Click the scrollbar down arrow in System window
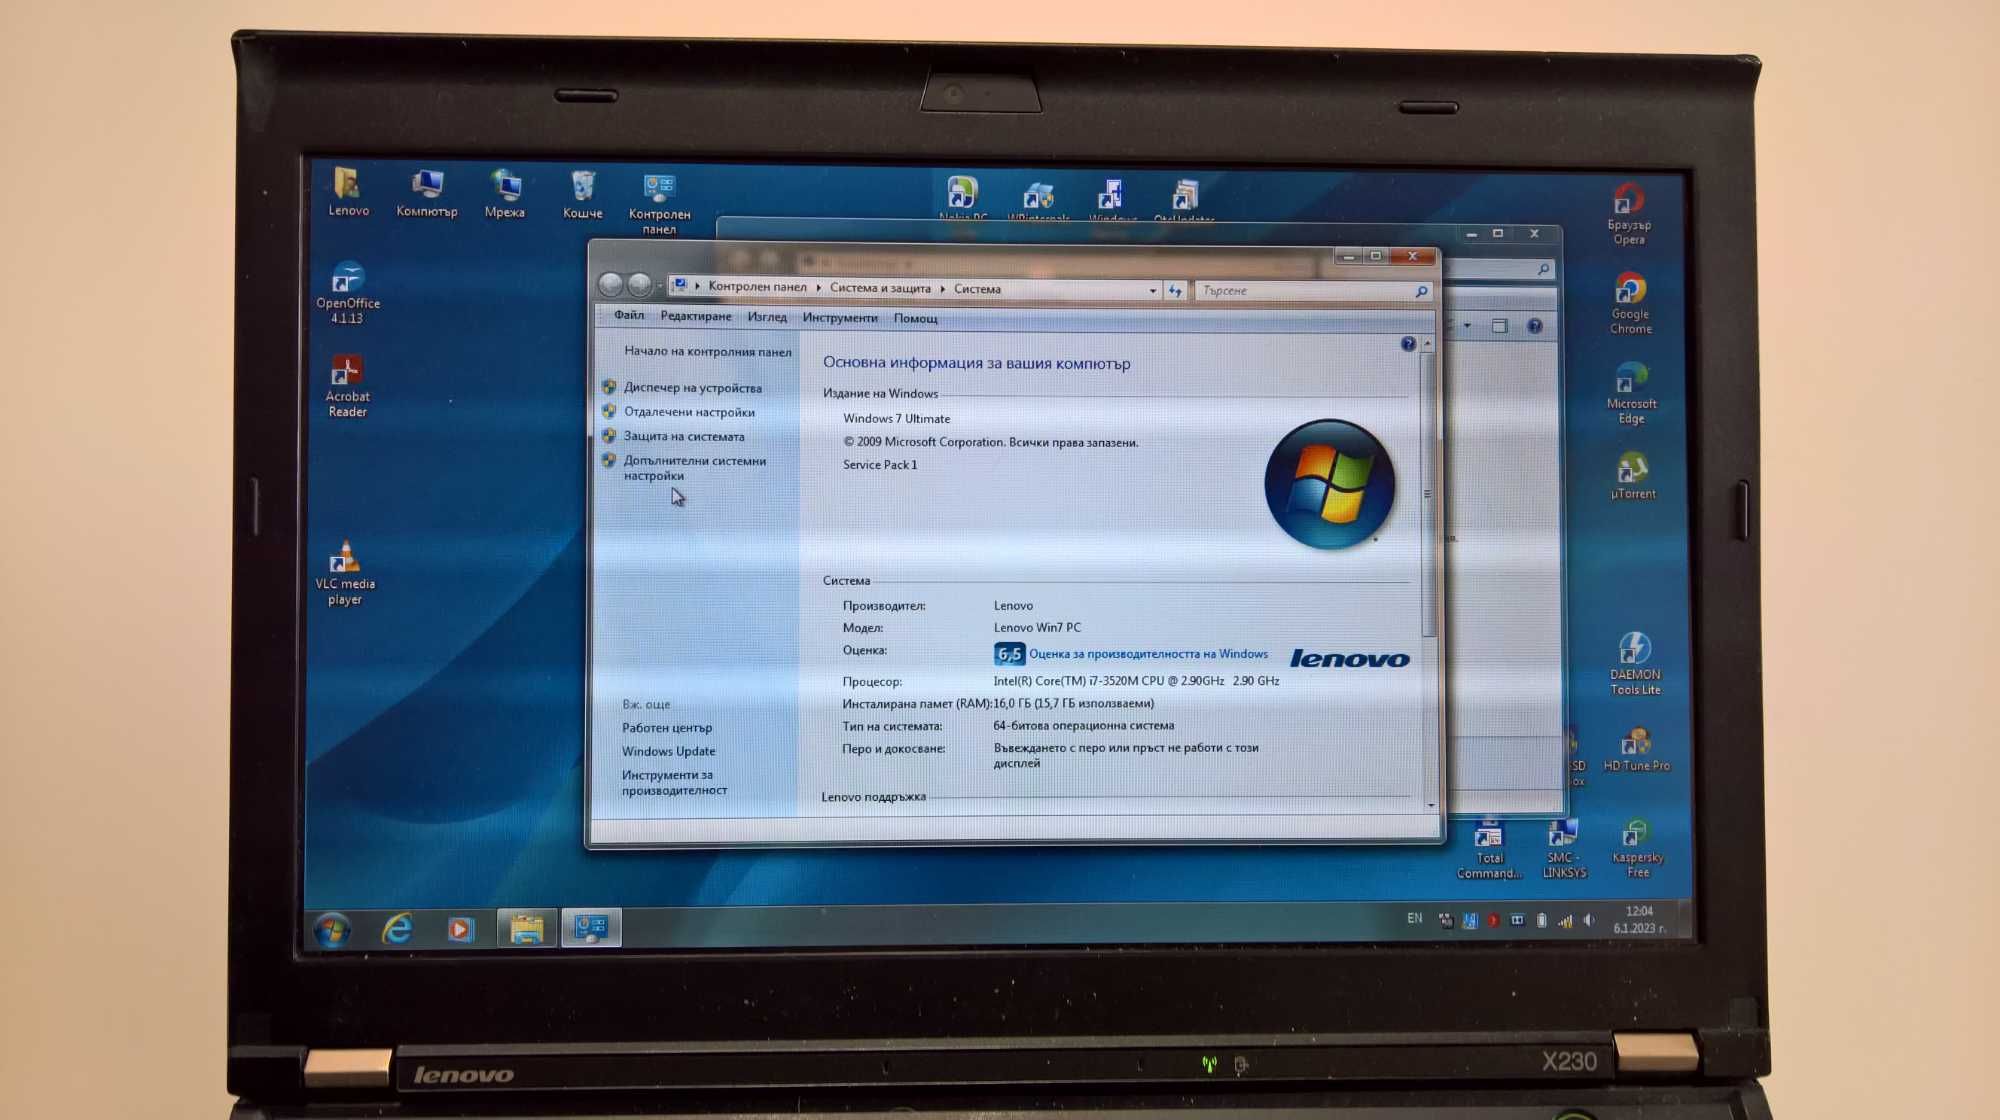Screen dimensions: 2000x1120 point(1431,805)
